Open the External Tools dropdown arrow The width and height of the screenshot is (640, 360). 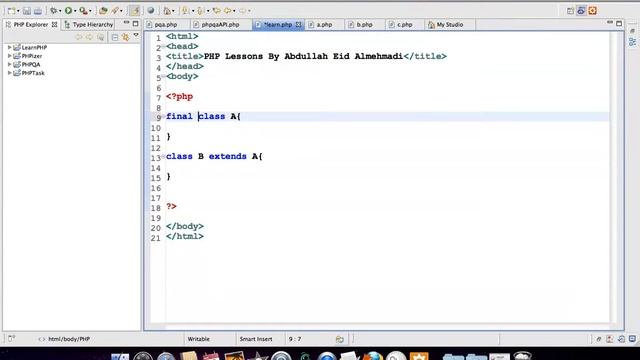(x=90, y=11)
